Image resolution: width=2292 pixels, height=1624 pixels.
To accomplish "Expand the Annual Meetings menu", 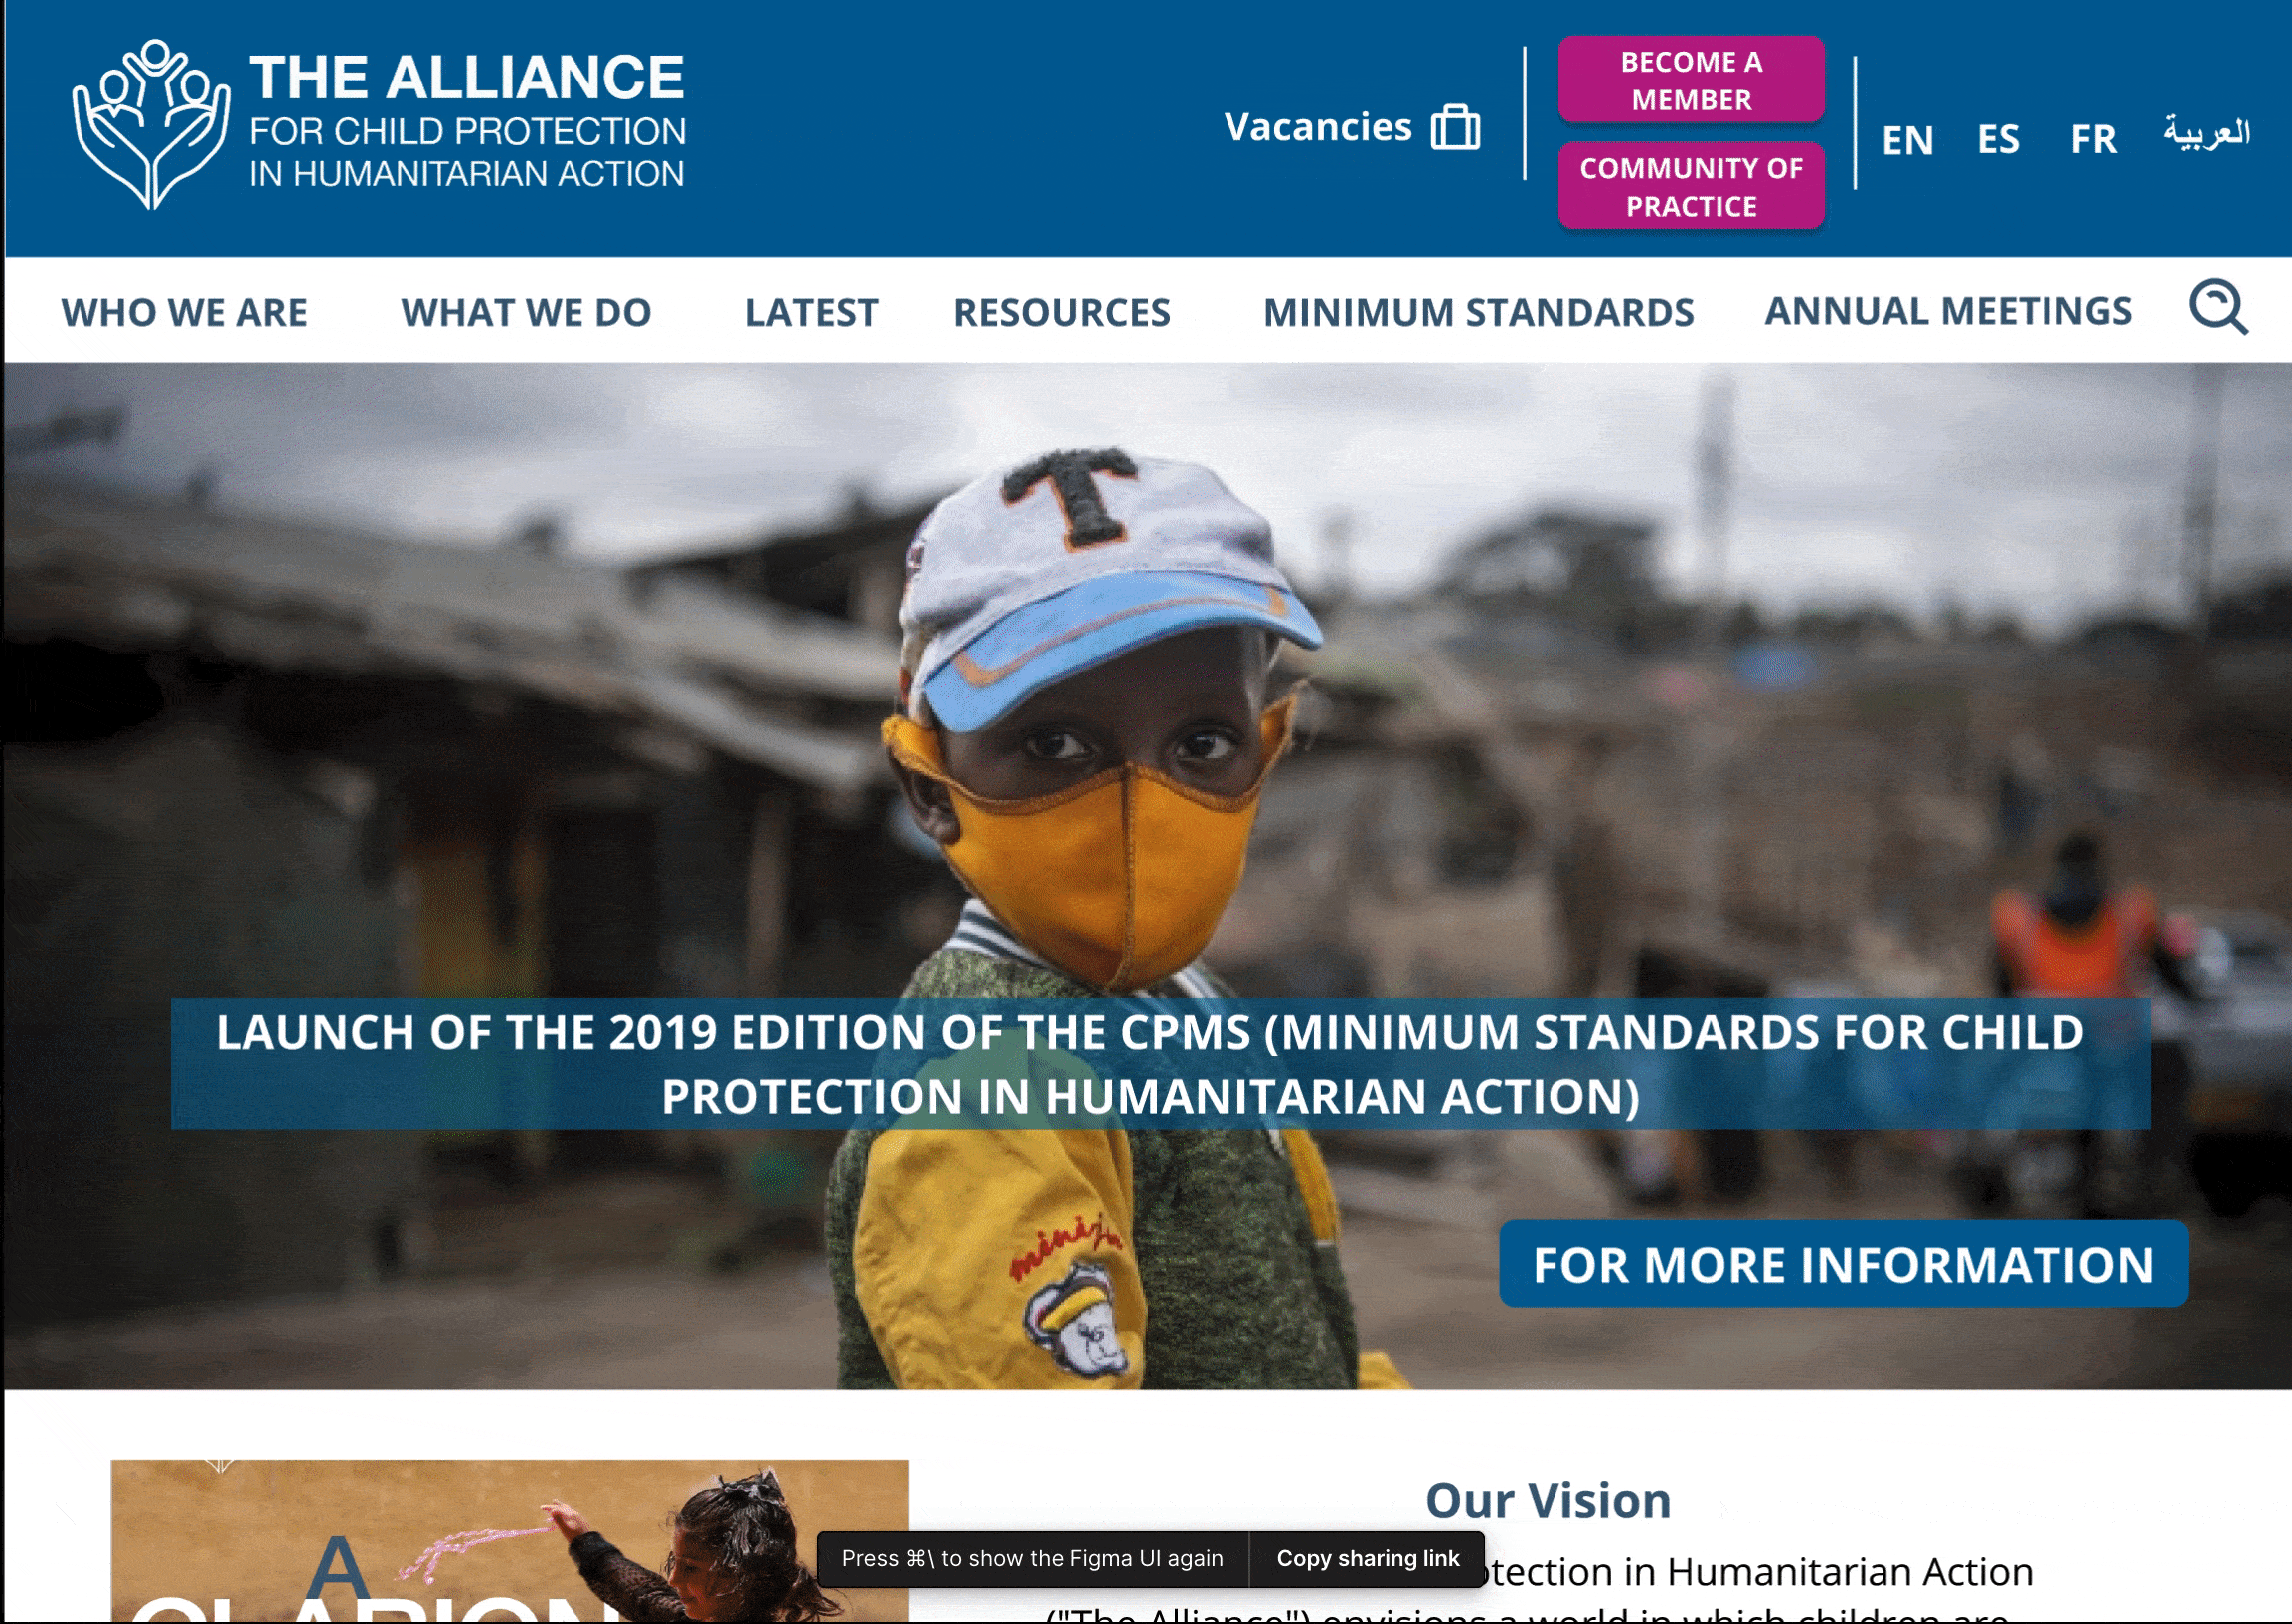I will point(1948,311).
